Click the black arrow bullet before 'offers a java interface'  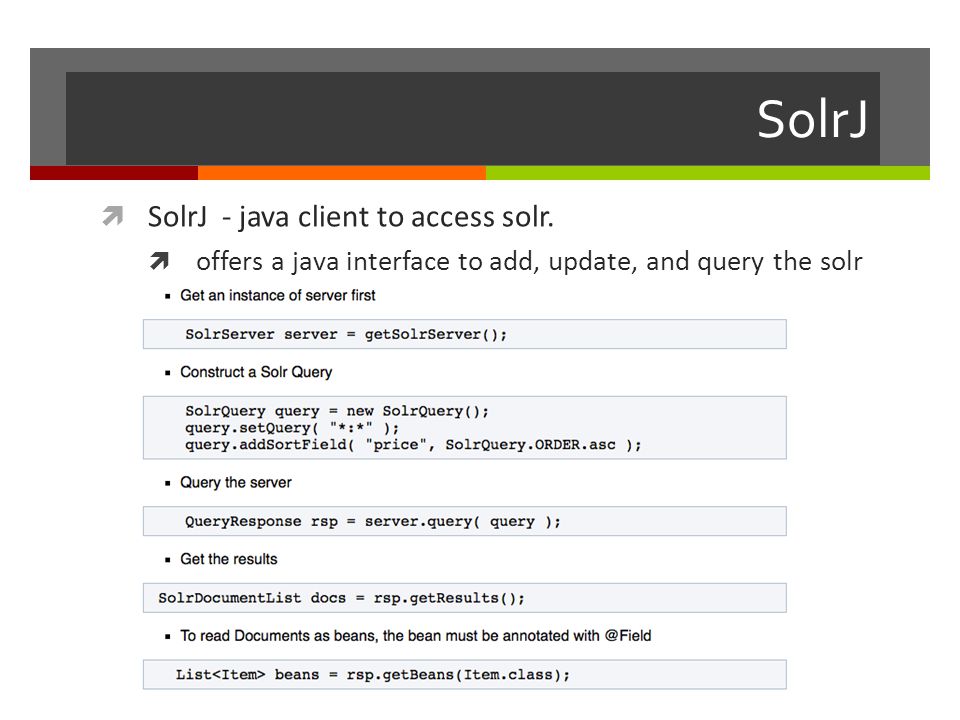[x=159, y=261]
